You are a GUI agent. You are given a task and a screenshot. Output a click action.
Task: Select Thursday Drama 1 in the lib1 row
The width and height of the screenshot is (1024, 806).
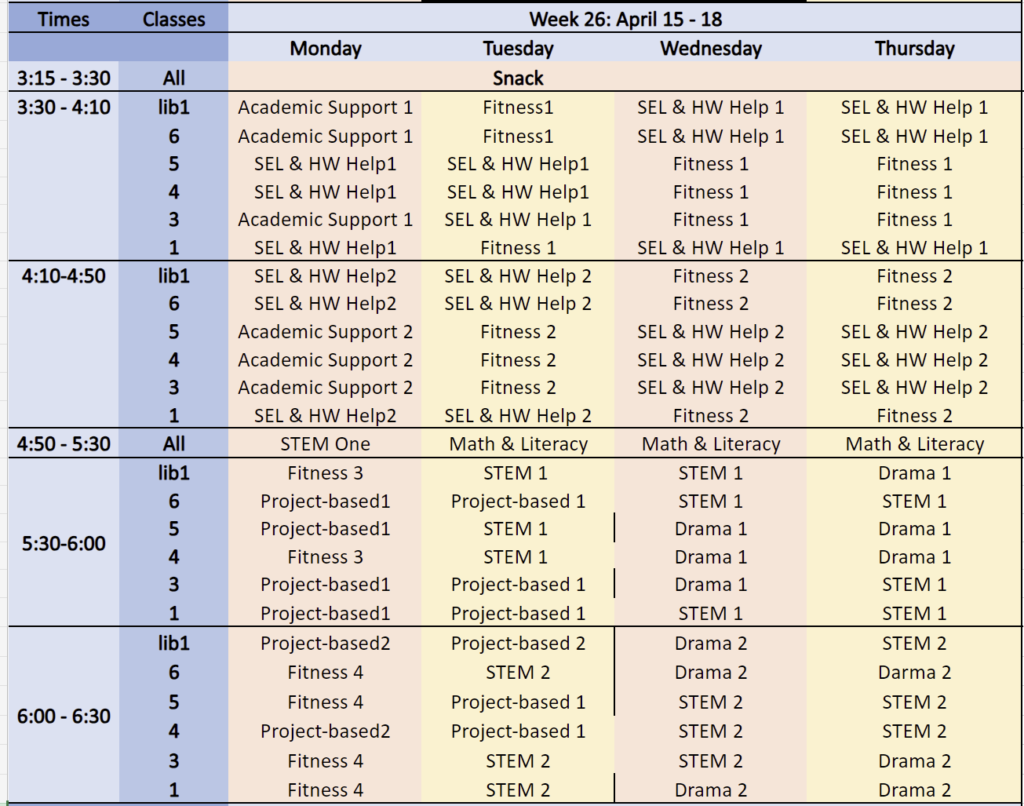pyautogui.click(x=914, y=473)
